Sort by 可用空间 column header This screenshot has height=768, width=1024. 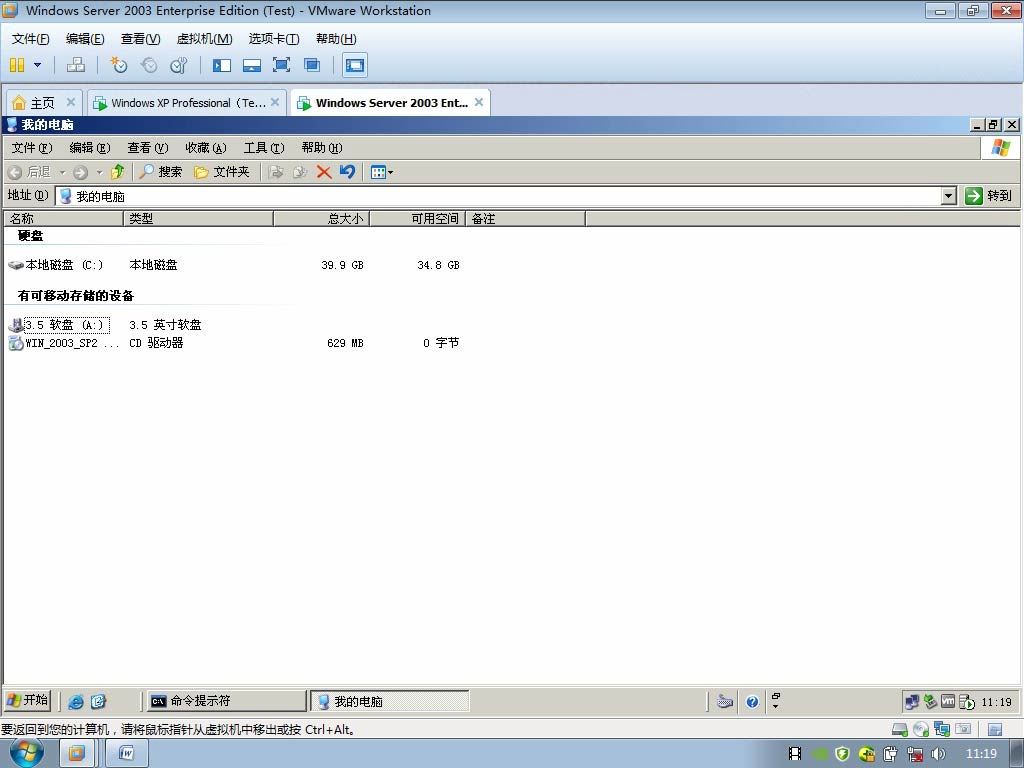point(417,219)
